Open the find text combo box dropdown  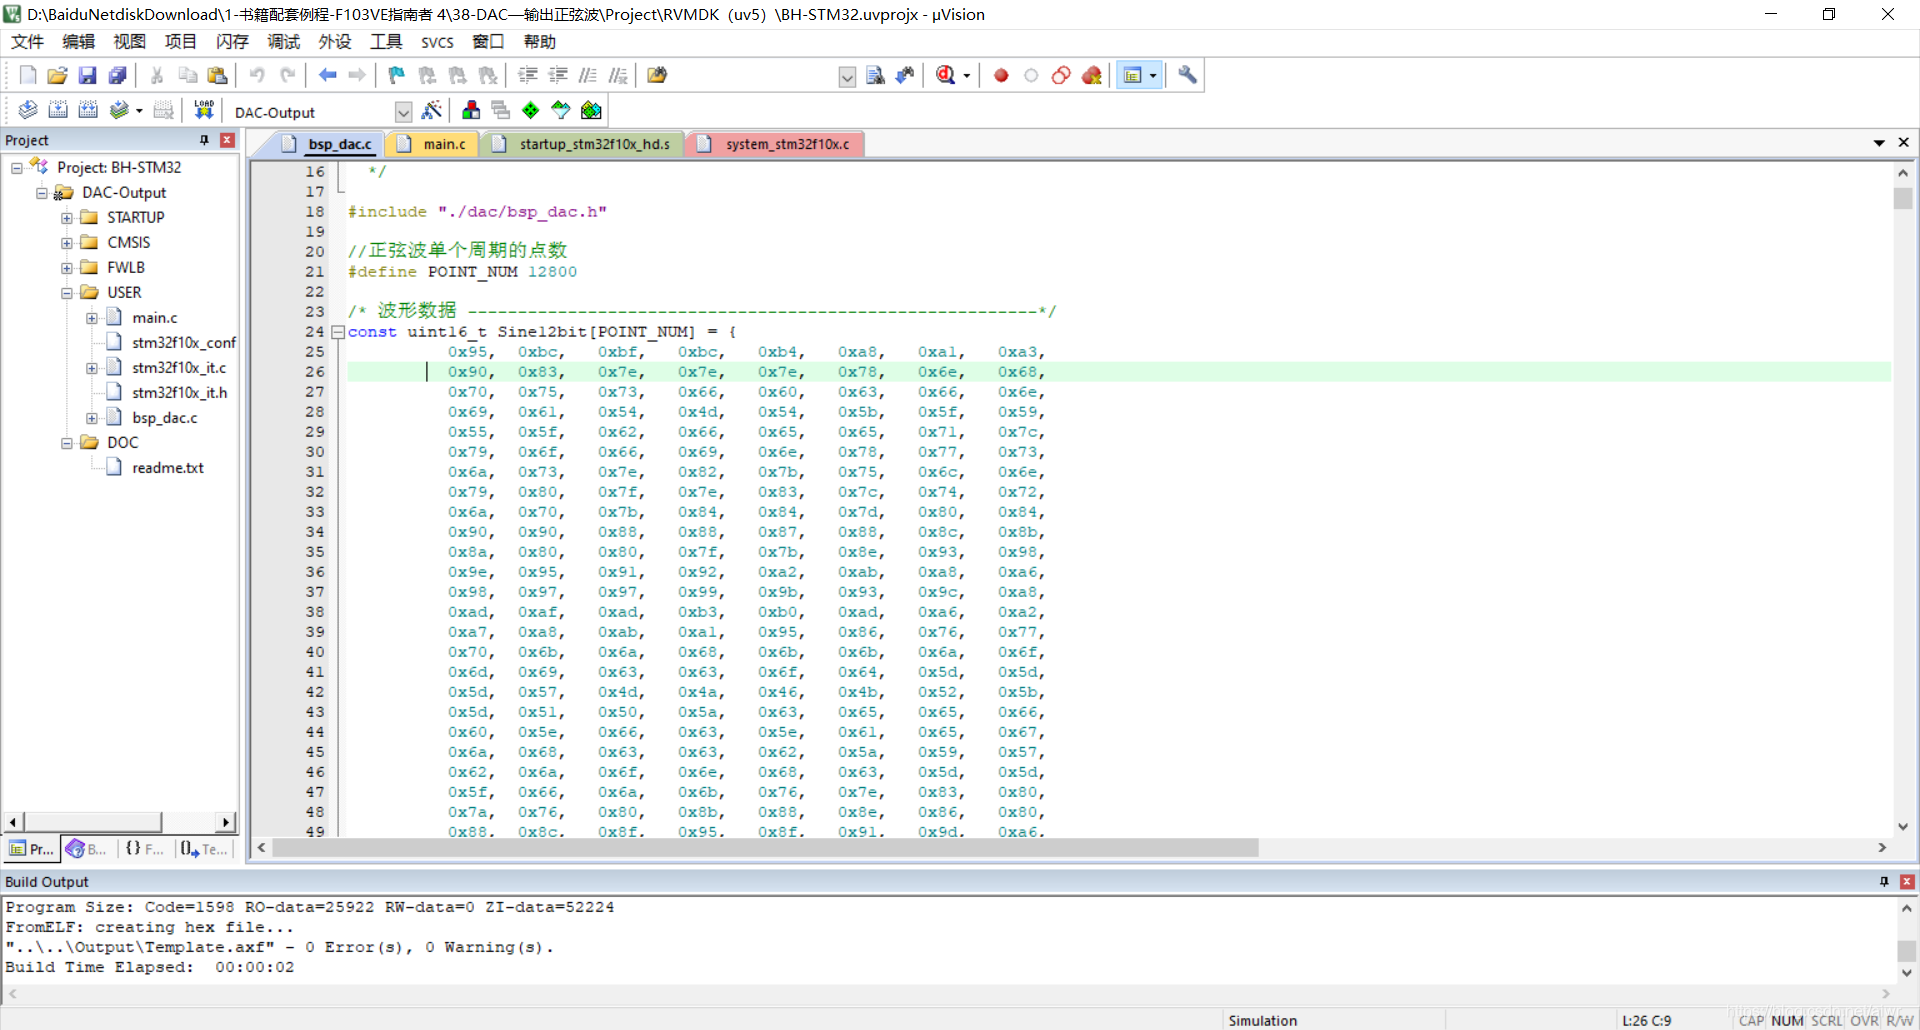847,77
